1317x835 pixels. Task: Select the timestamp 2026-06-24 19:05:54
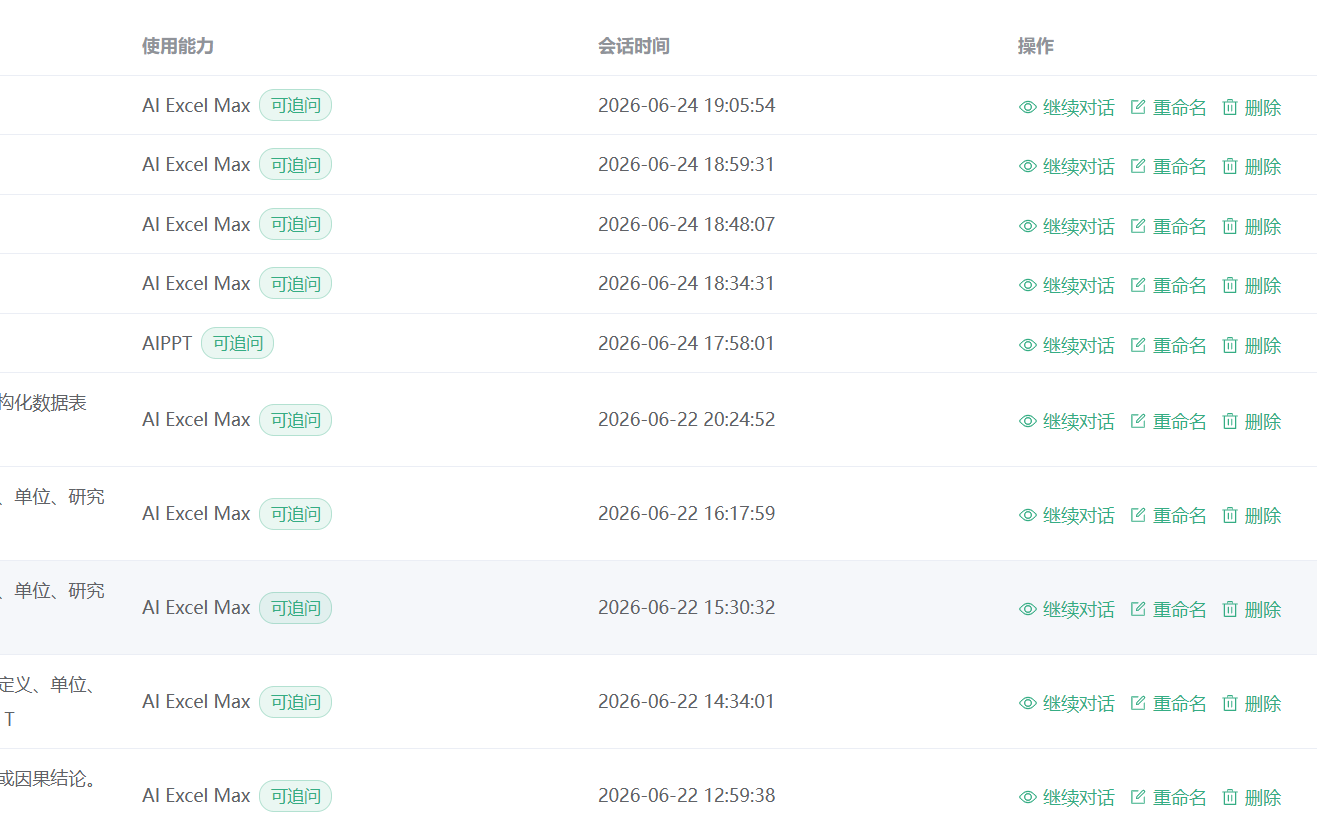coord(686,105)
